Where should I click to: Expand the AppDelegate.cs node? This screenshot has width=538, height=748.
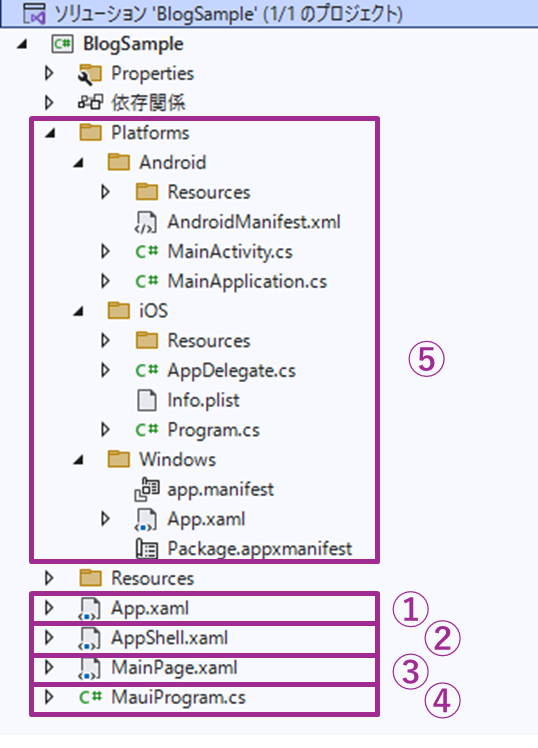pos(105,370)
